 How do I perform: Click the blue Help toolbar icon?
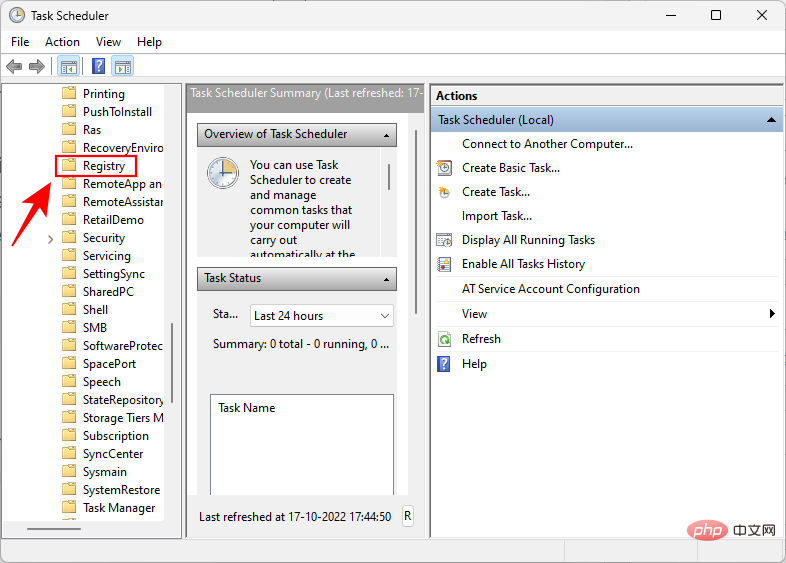pyautogui.click(x=99, y=66)
